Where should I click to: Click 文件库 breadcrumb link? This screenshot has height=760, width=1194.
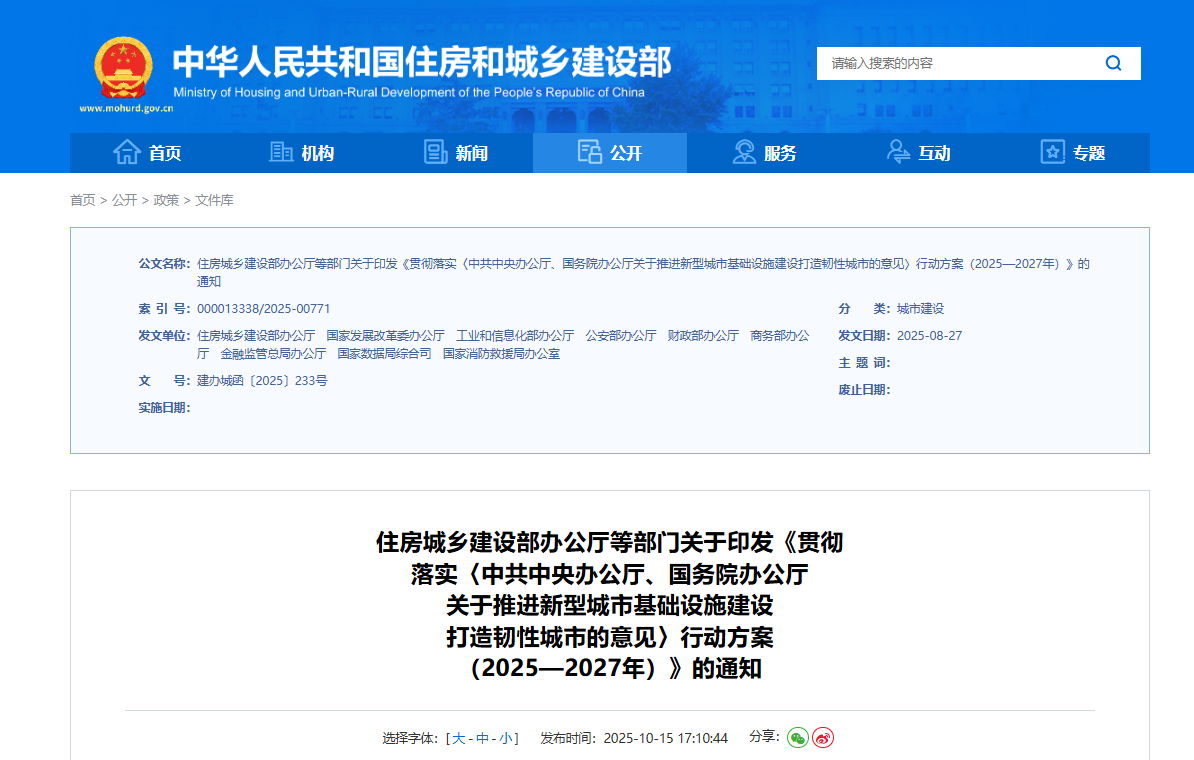[x=214, y=200]
